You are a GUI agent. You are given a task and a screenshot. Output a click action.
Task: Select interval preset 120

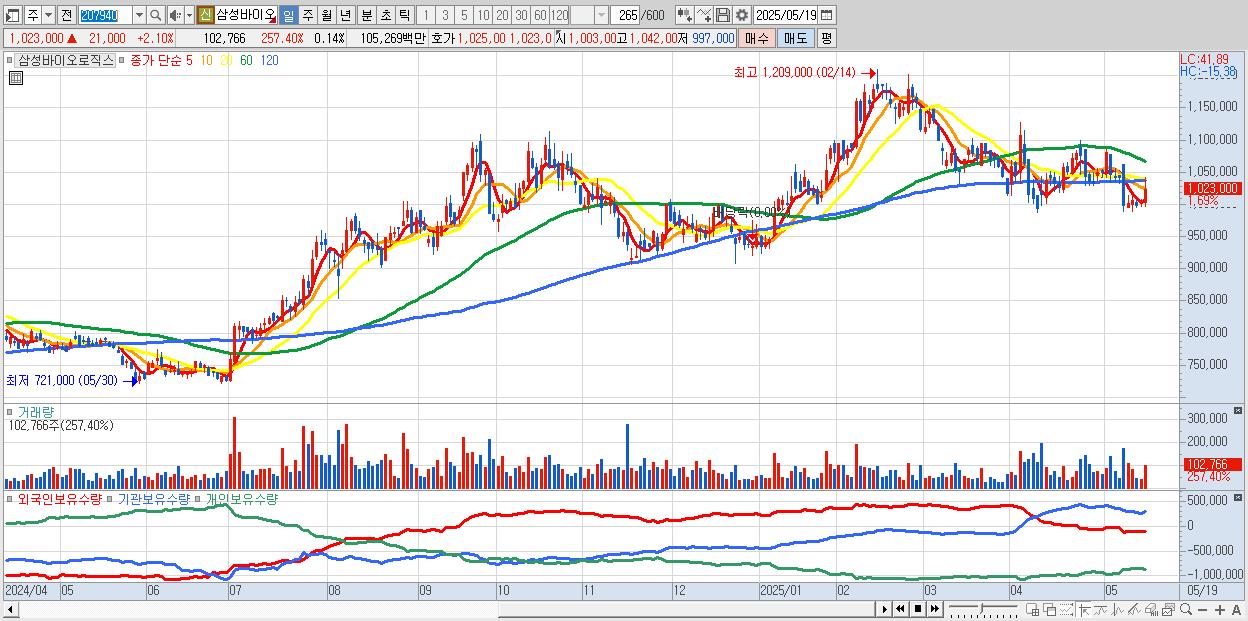point(559,15)
